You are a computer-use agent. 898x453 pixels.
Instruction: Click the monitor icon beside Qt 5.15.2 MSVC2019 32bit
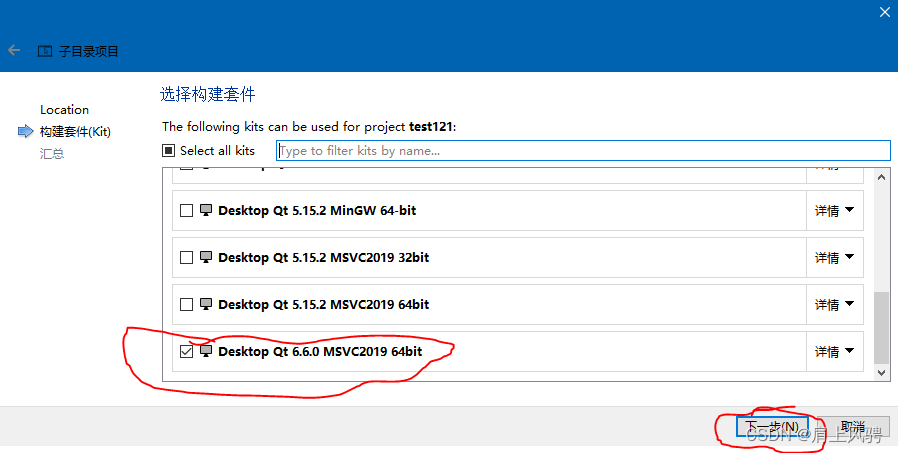click(206, 257)
